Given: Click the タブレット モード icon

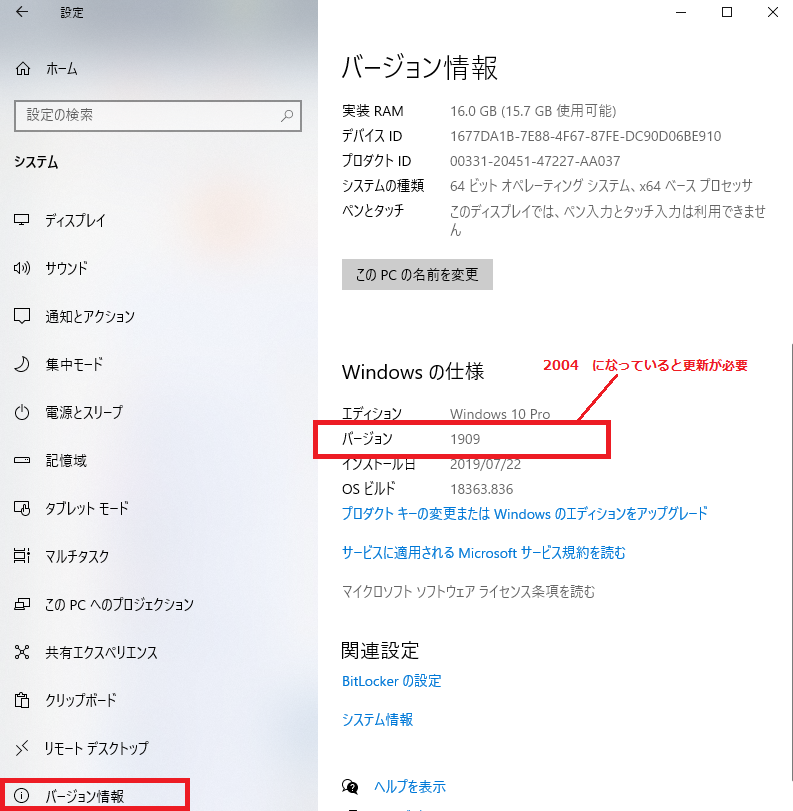Looking at the screenshot, I should click(x=22, y=508).
